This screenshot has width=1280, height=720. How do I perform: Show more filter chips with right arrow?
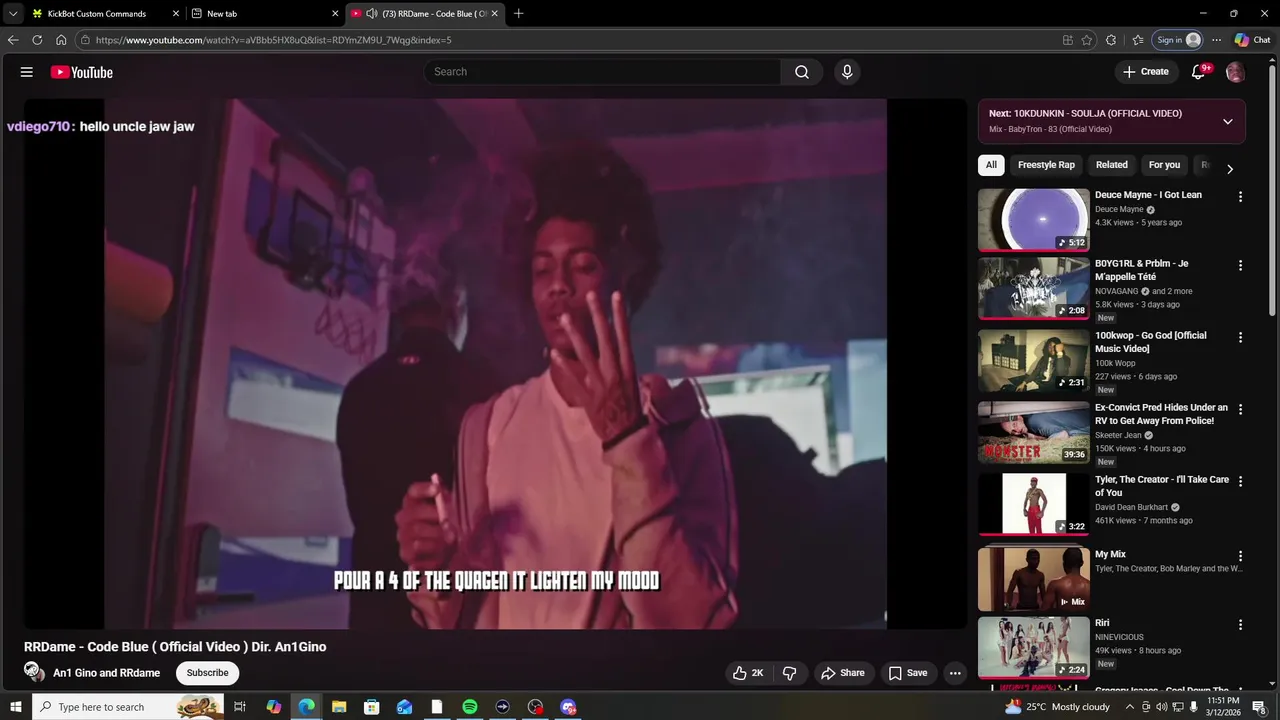[x=1229, y=168]
